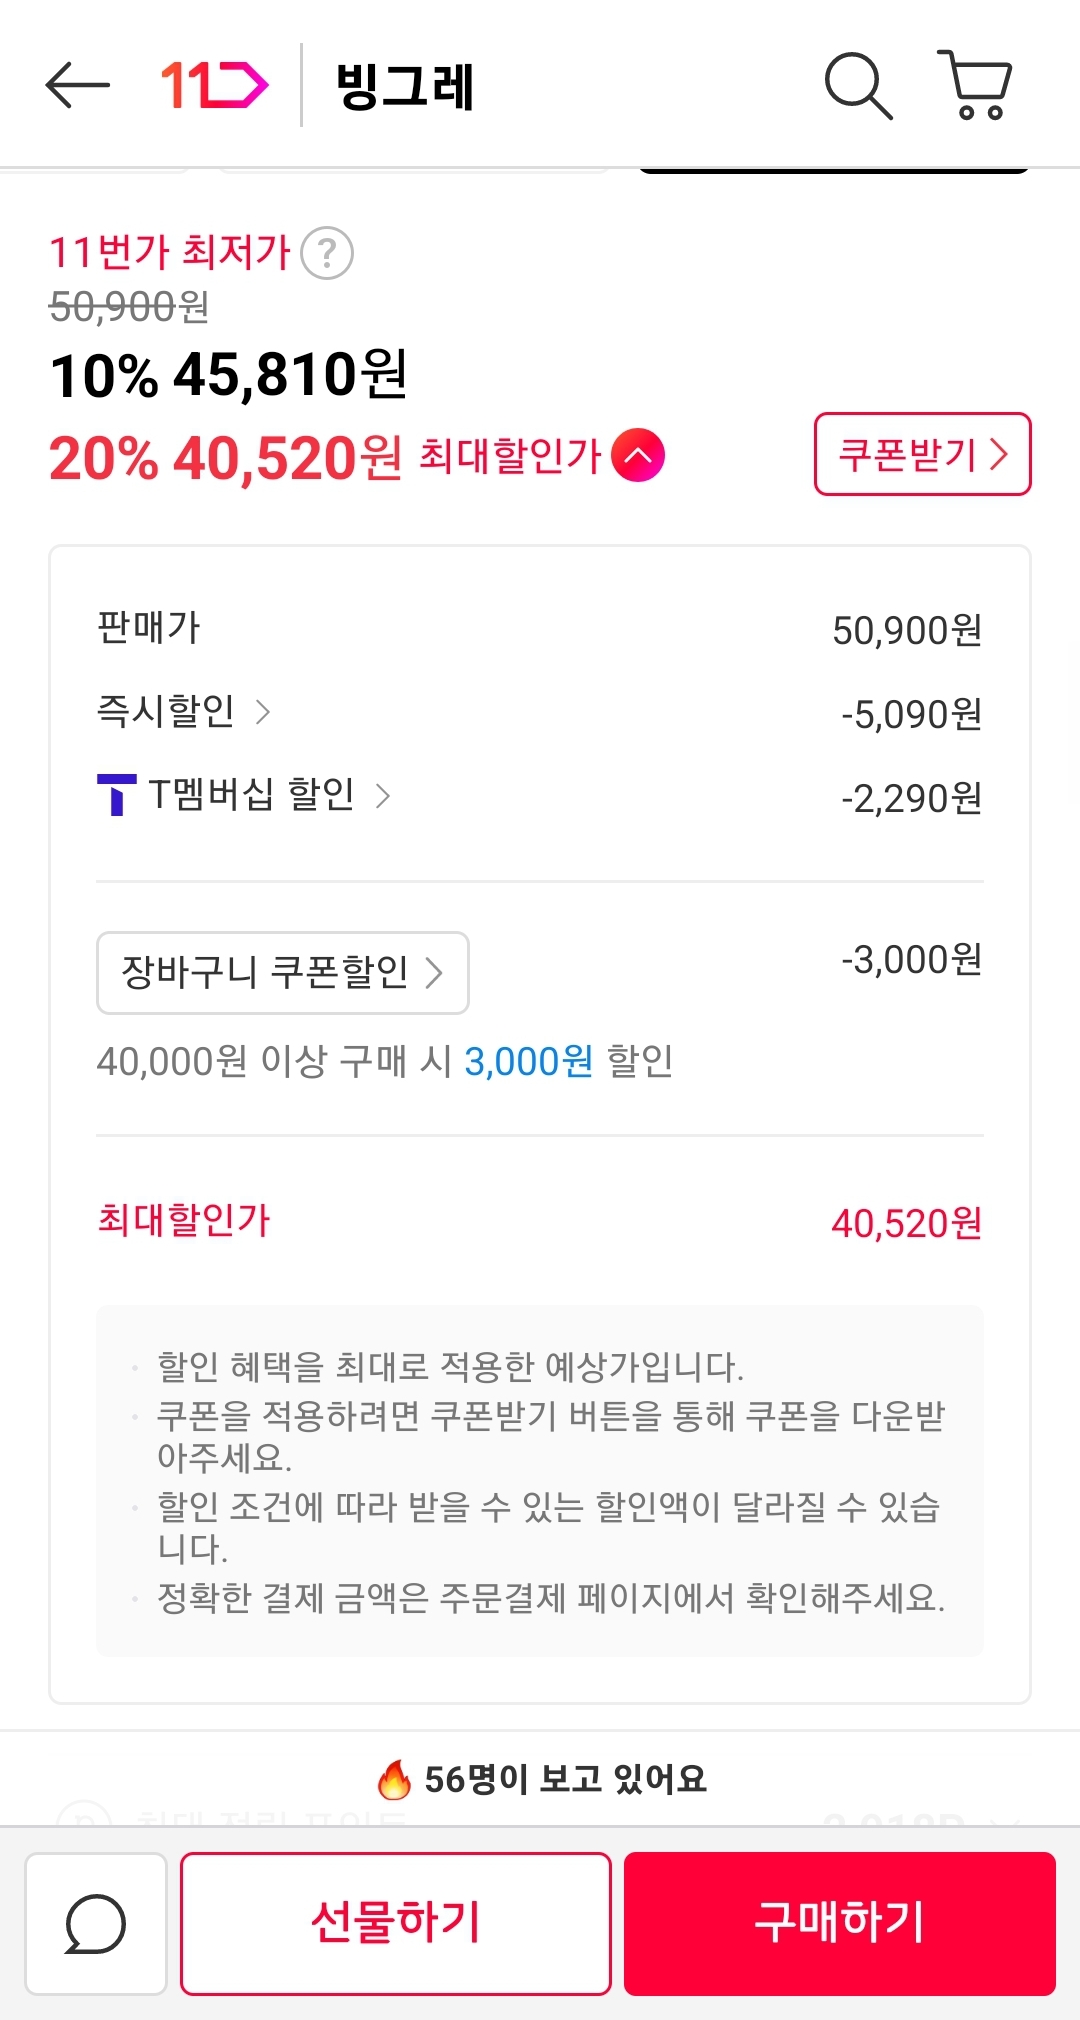Tap the red 20% 40,520원 price
Screen dimensions: 1080x2020
(x=226, y=458)
